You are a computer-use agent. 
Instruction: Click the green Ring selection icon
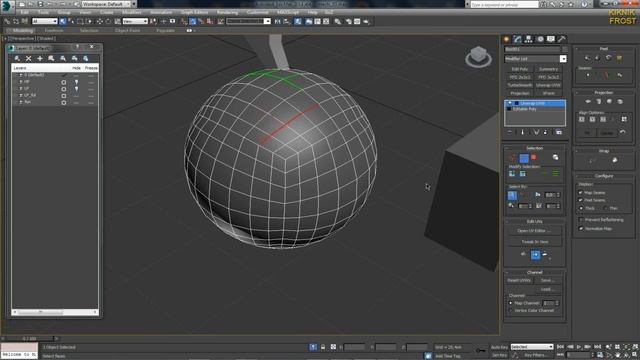(556, 174)
